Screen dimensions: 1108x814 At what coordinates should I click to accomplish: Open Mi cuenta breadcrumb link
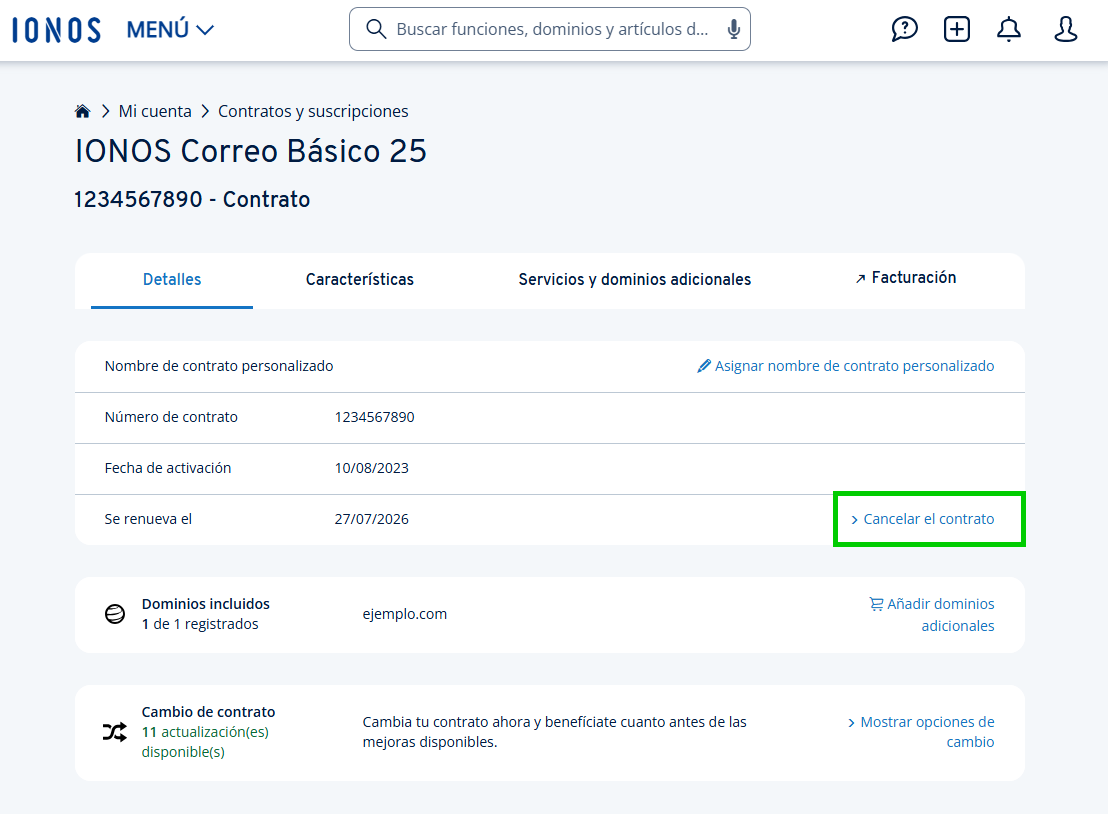coord(155,111)
